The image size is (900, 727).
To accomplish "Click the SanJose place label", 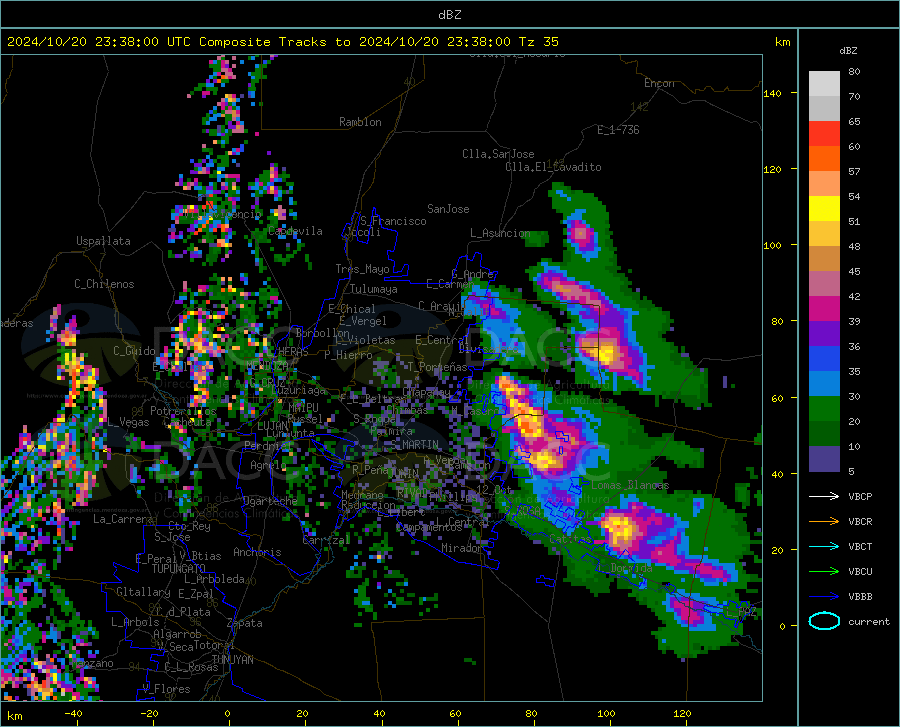I will (448, 209).
